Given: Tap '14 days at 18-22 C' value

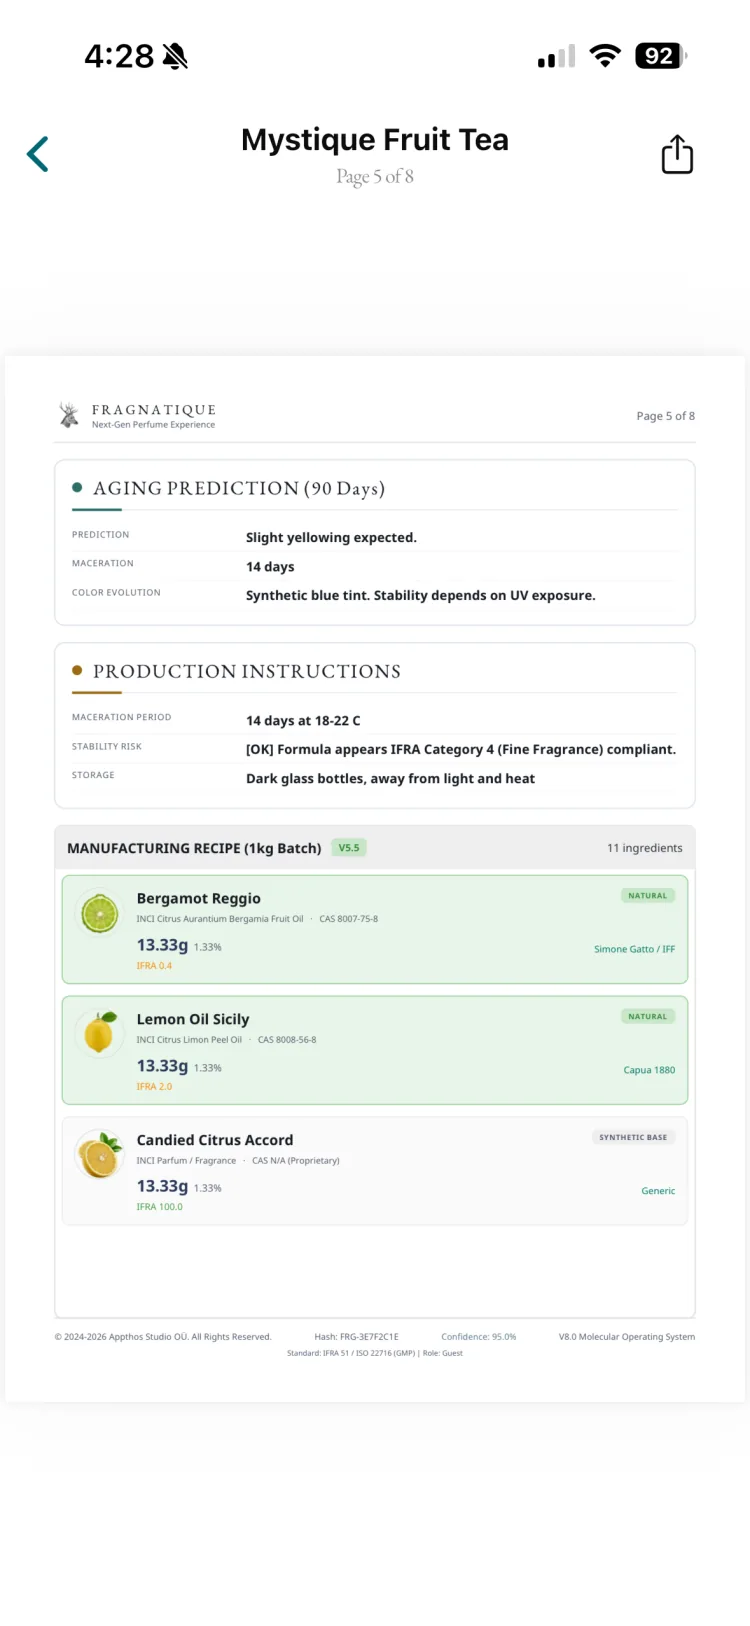Looking at the screenshot, I should pyautogui.click(x=303, y=720).
